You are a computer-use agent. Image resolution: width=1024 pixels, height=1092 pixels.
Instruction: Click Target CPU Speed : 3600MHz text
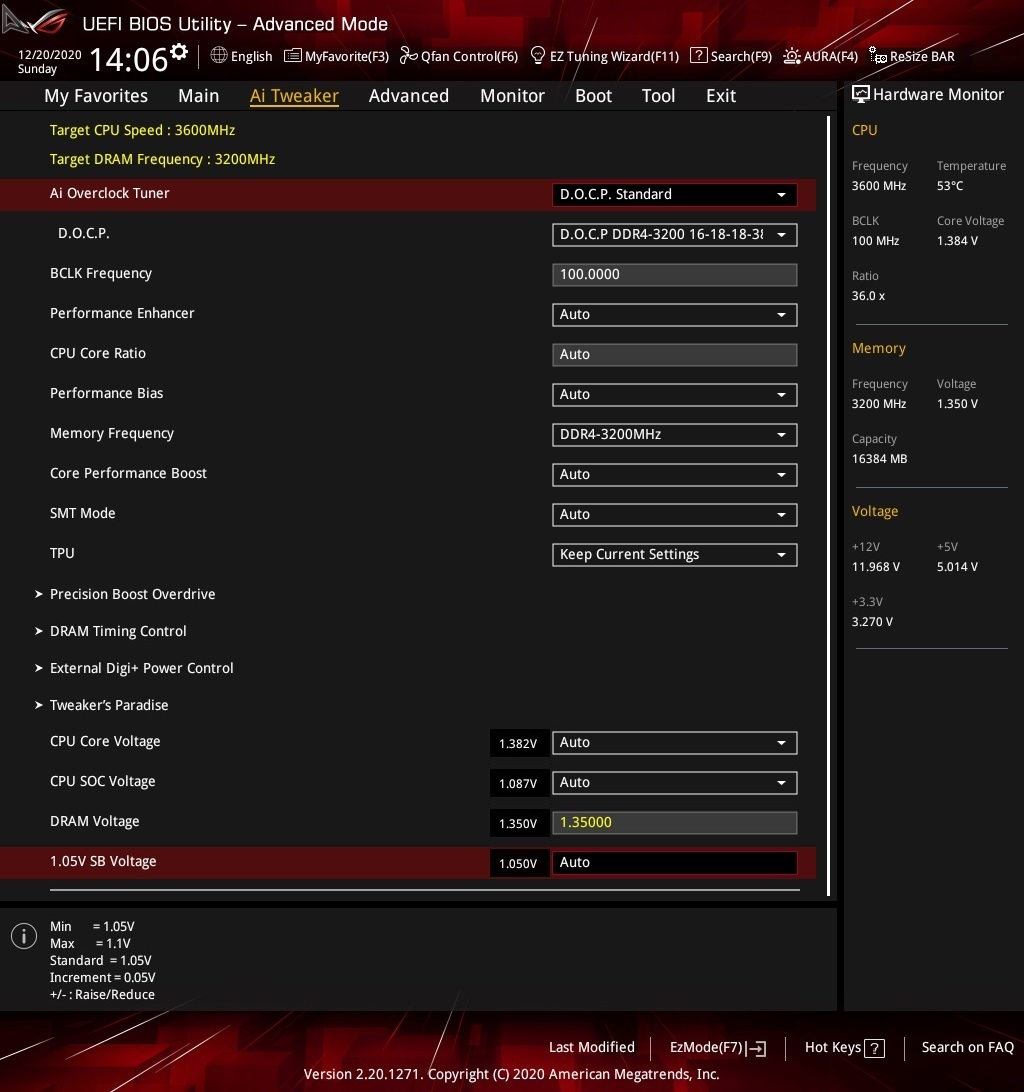(142, 130)
